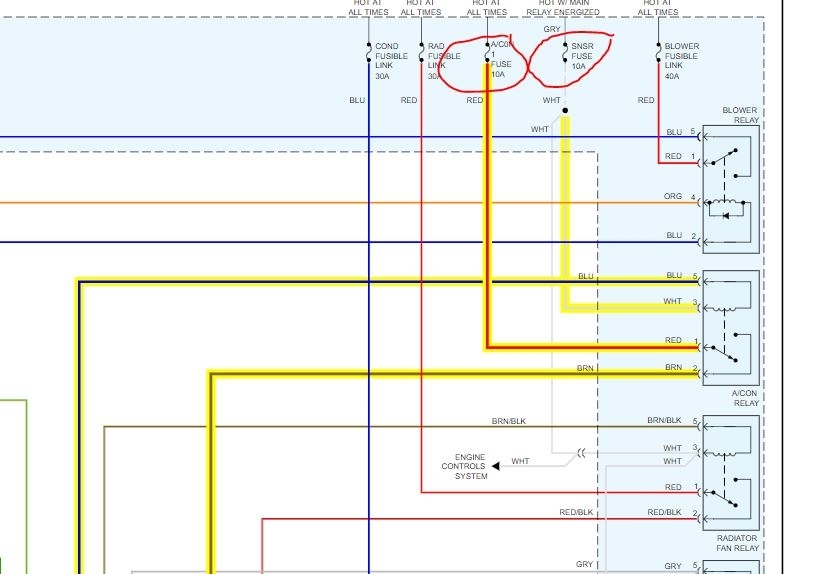The height and width of the screenshot is (574, 820).
Task: Click the 'RADIATOR FAN RELAY' title
Action: pos(737,543)
